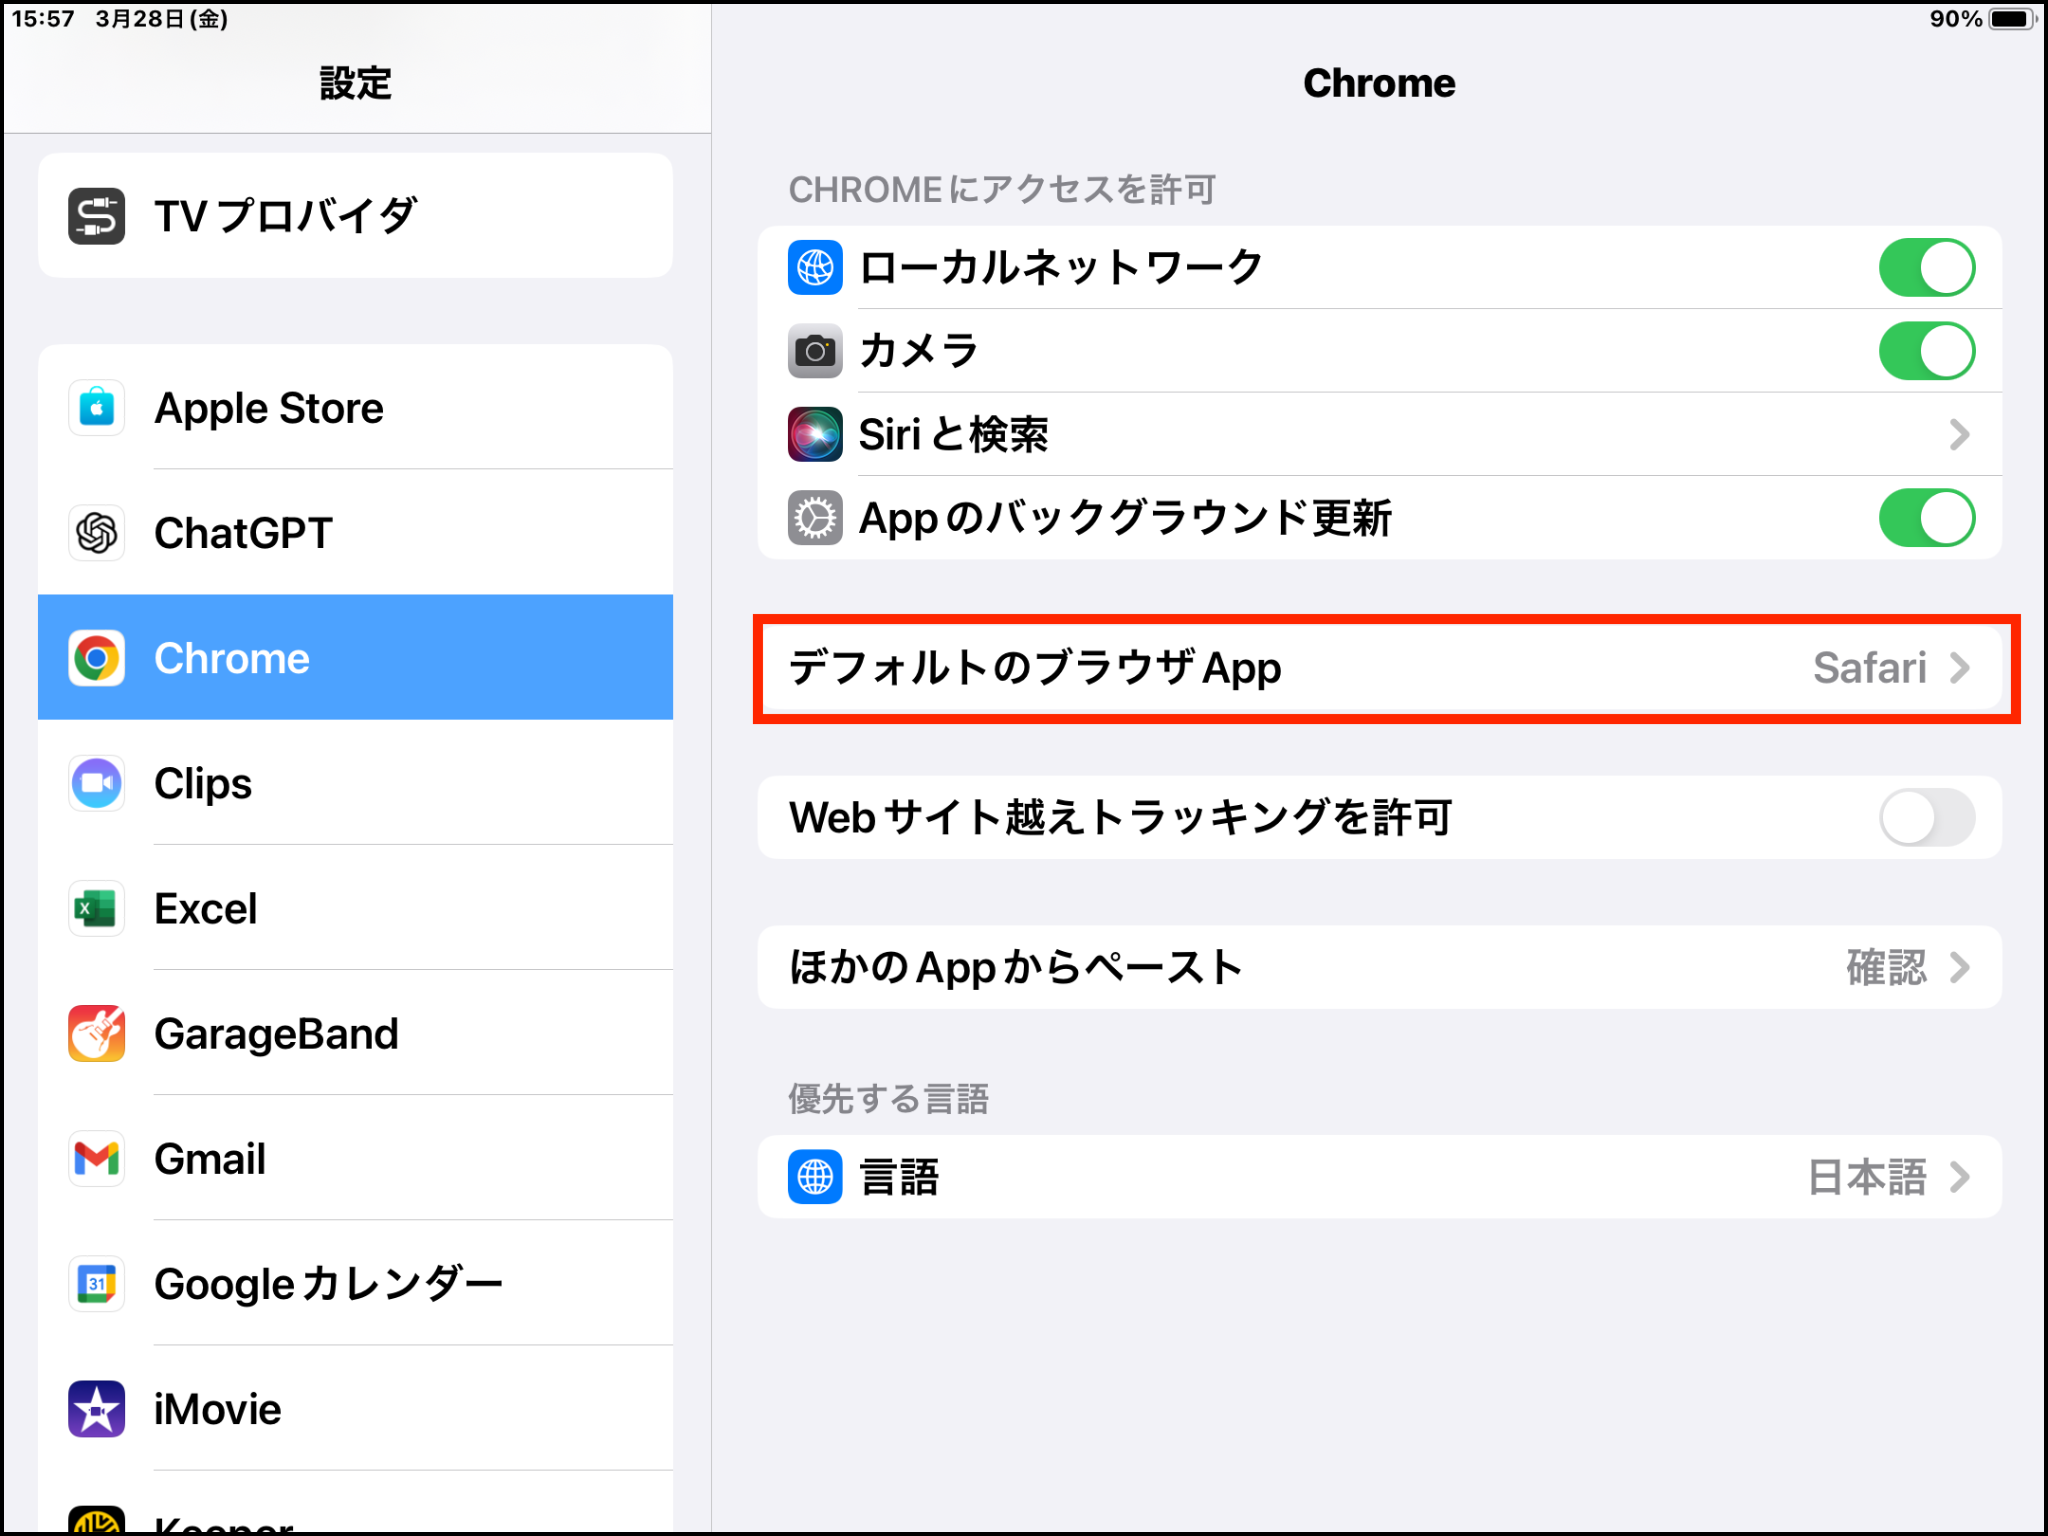Enable Web サイト越えトラッキングを許可 switch

coord(1926,818)
